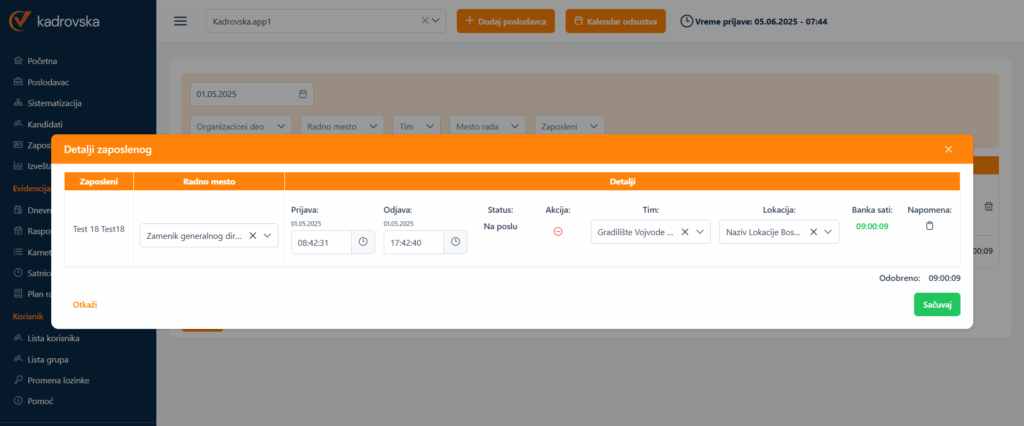Viewport: 1024px width, 426px height.
Task: Click the green Sačuvaj button
Action: pyautogui.click(x=936, y=304)
